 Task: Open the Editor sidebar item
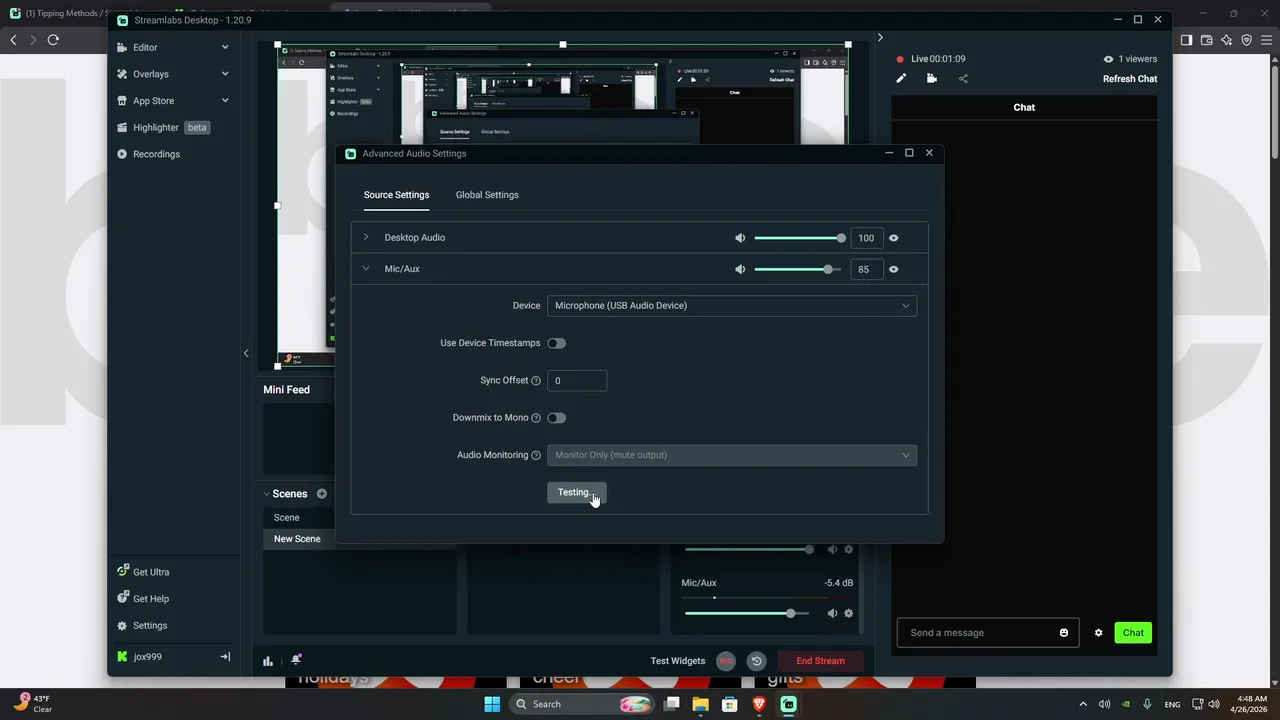(x=145, y=47)
